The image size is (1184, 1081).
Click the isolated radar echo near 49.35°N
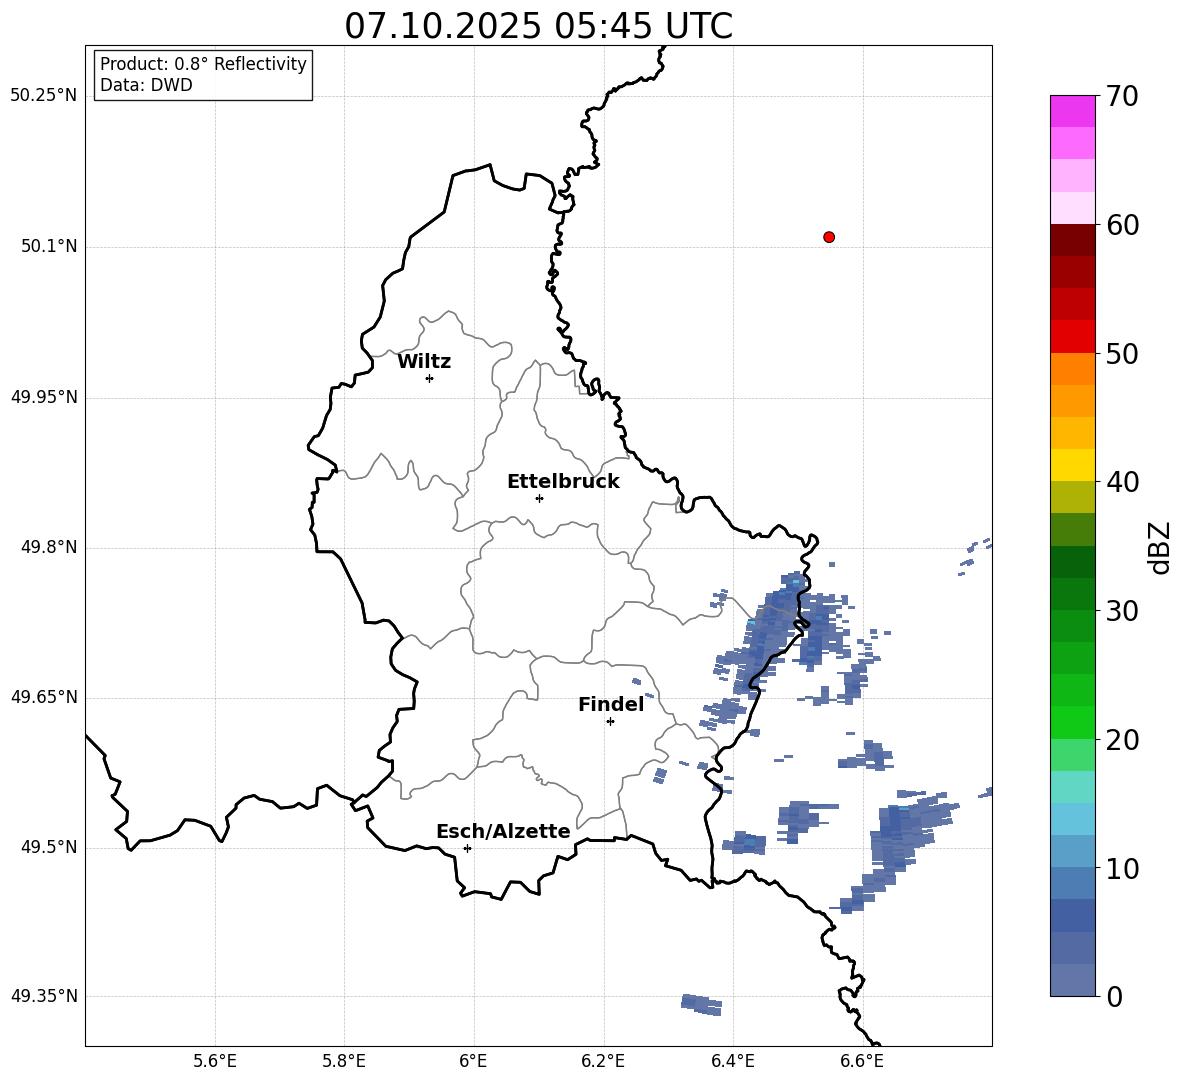click(x=701, y=1005)
